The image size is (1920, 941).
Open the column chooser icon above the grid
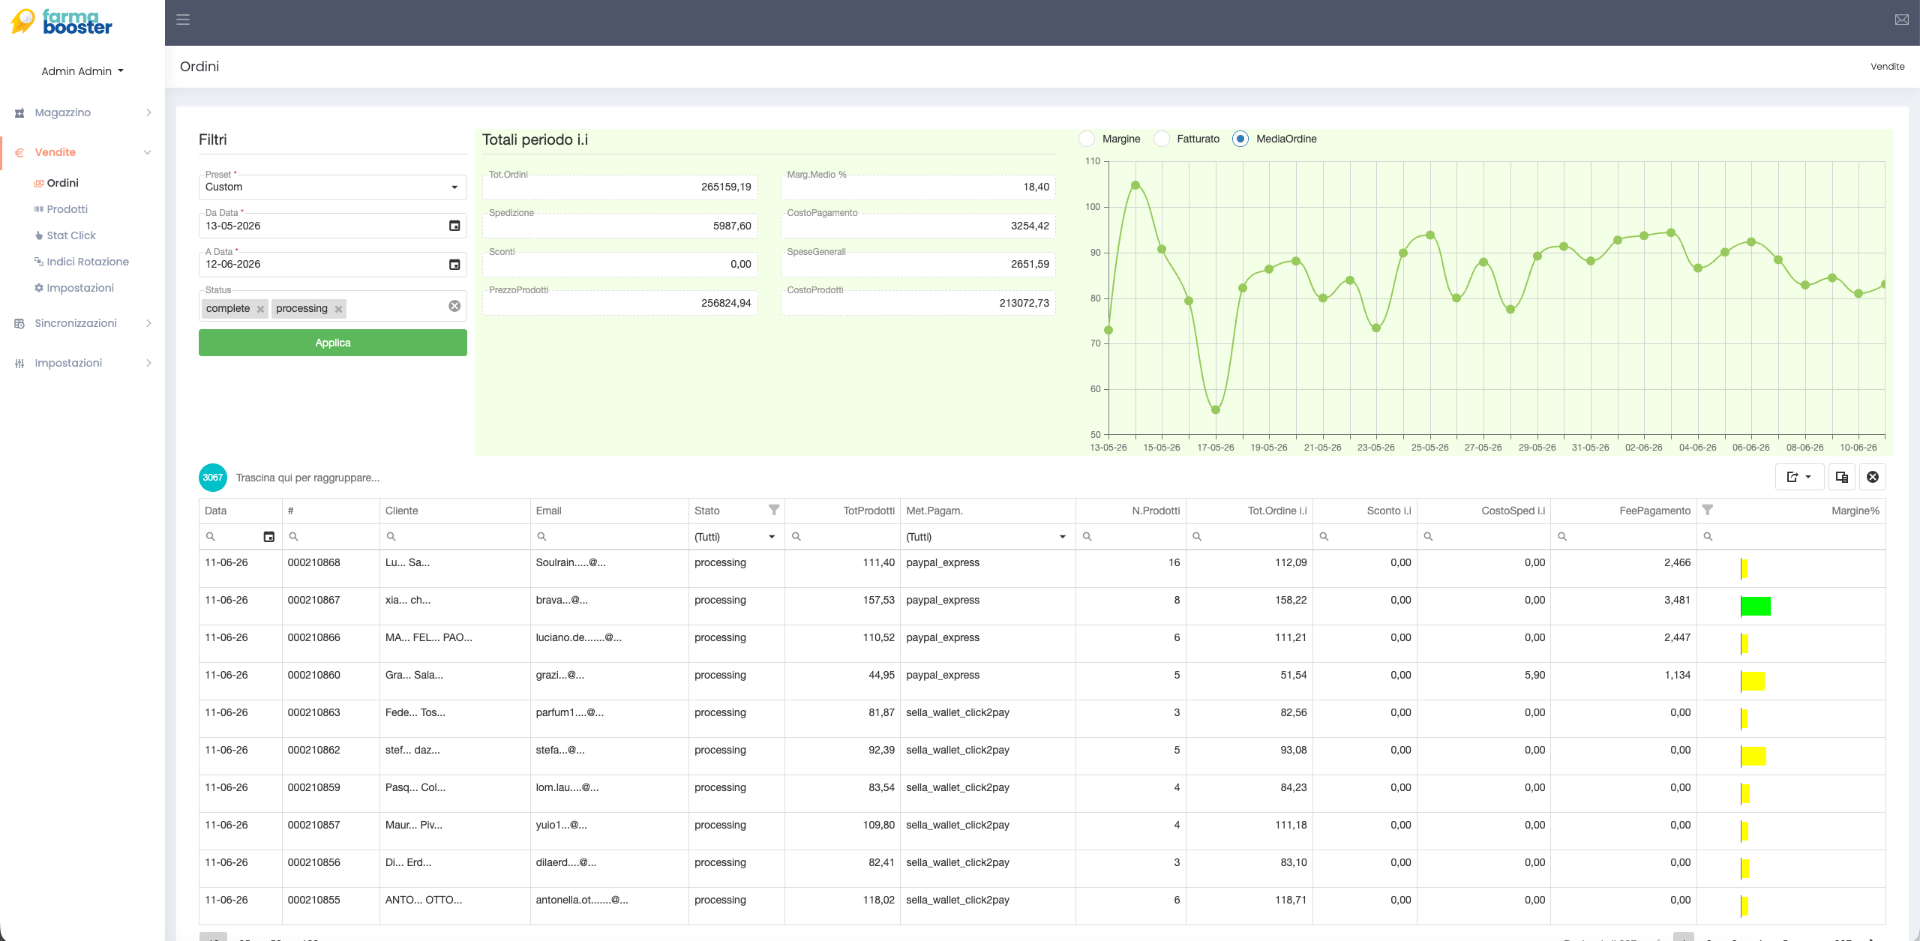pos(1841,477)
